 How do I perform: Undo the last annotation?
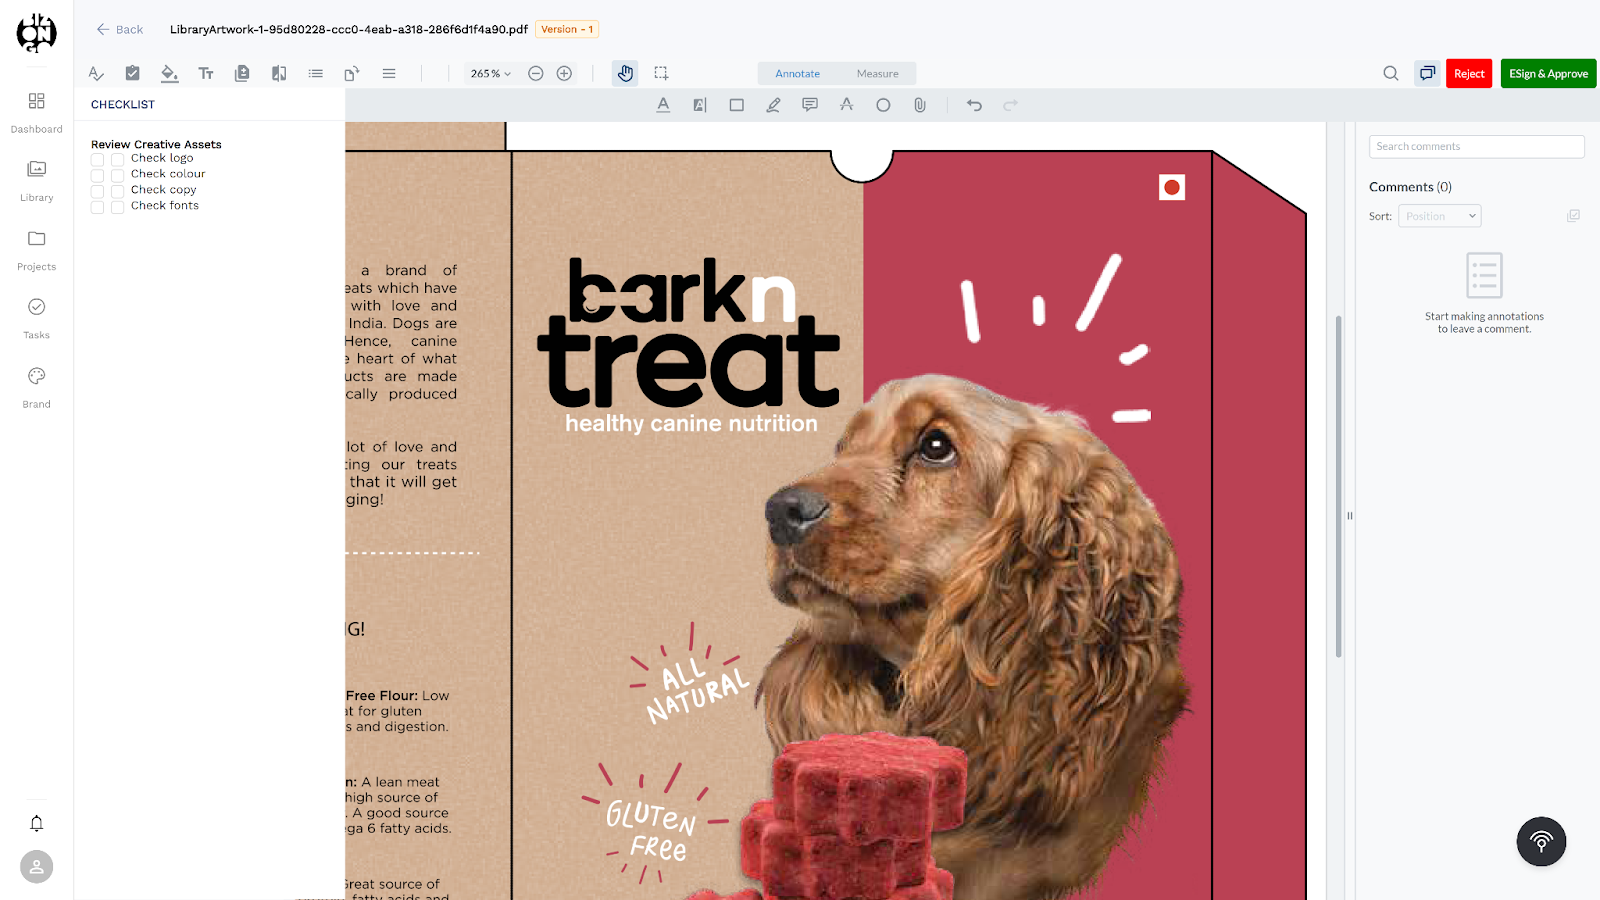coord(974,105)
